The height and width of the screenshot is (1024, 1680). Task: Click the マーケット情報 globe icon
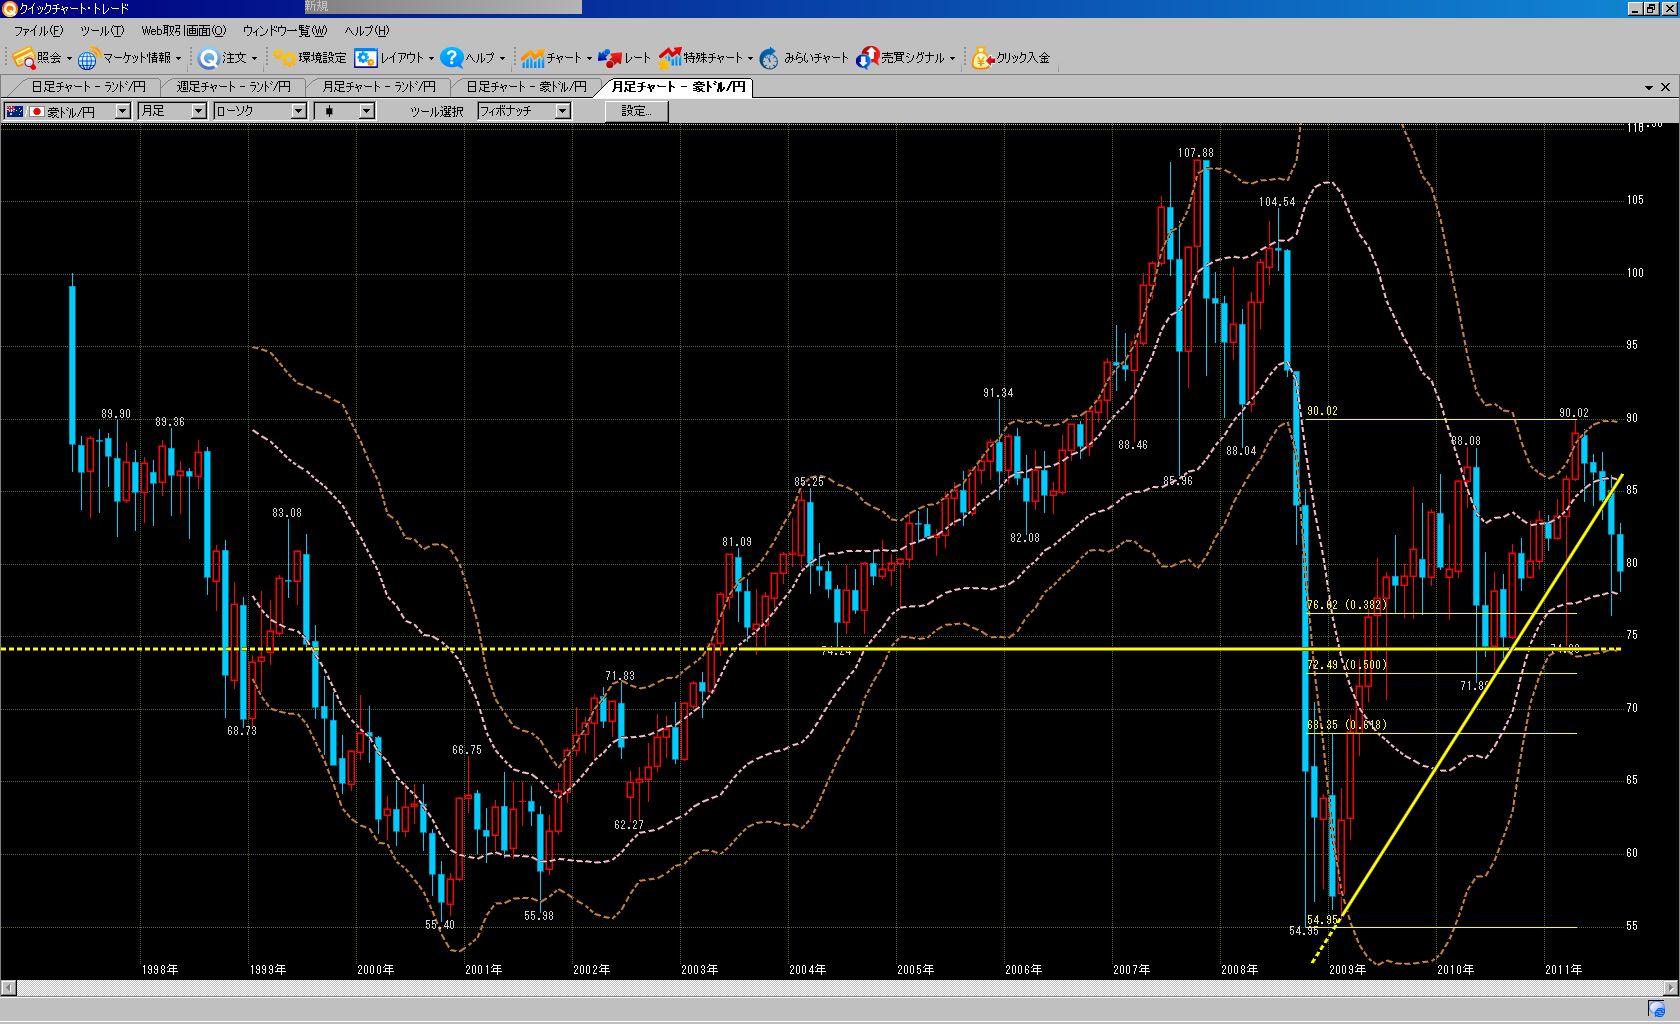point(89,58)
